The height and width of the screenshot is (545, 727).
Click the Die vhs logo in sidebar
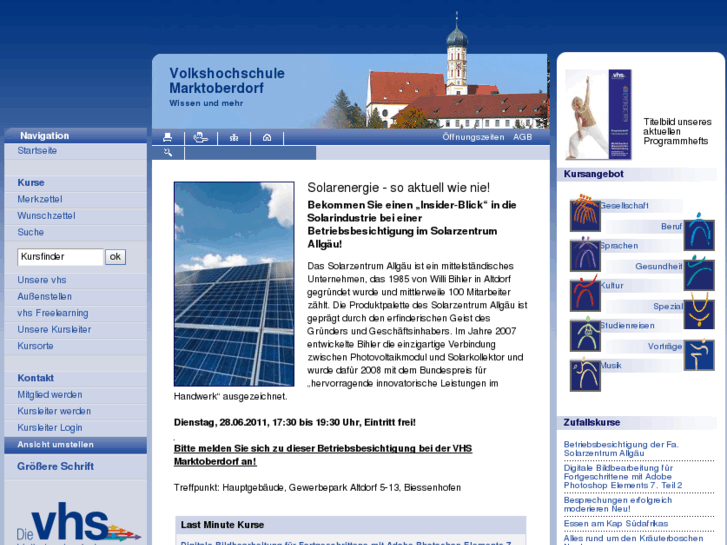[x=78, y=523]
